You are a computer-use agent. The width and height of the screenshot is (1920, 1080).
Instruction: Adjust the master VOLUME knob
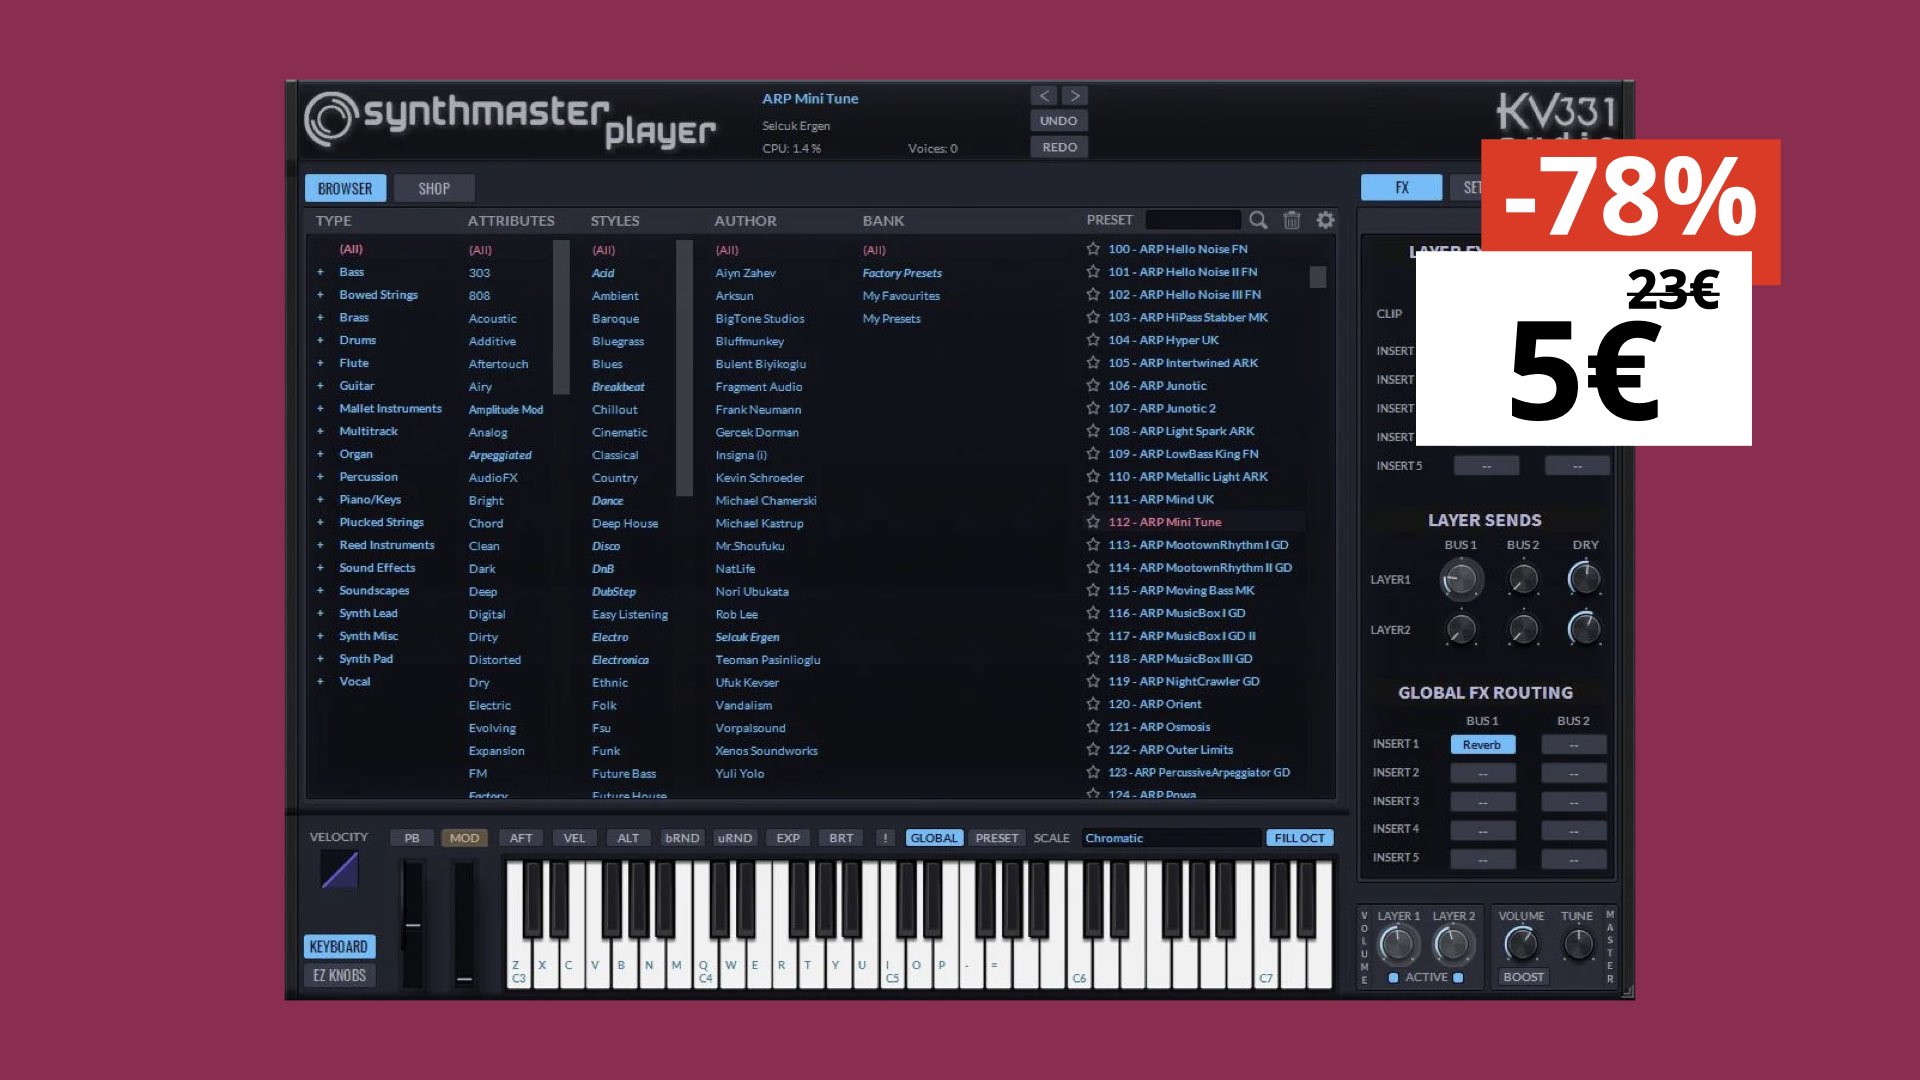[x=1521, y=943]
